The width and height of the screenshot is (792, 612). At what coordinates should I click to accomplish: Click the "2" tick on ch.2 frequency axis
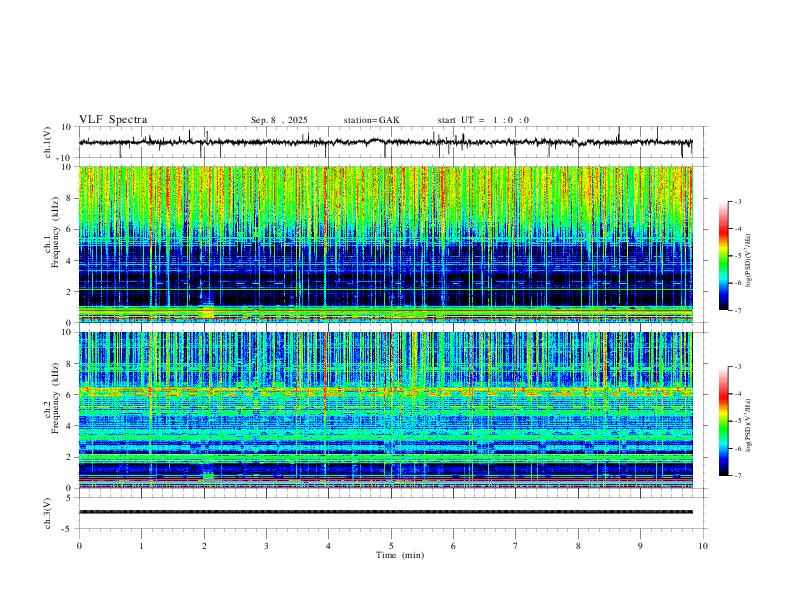tap(69, 457)
